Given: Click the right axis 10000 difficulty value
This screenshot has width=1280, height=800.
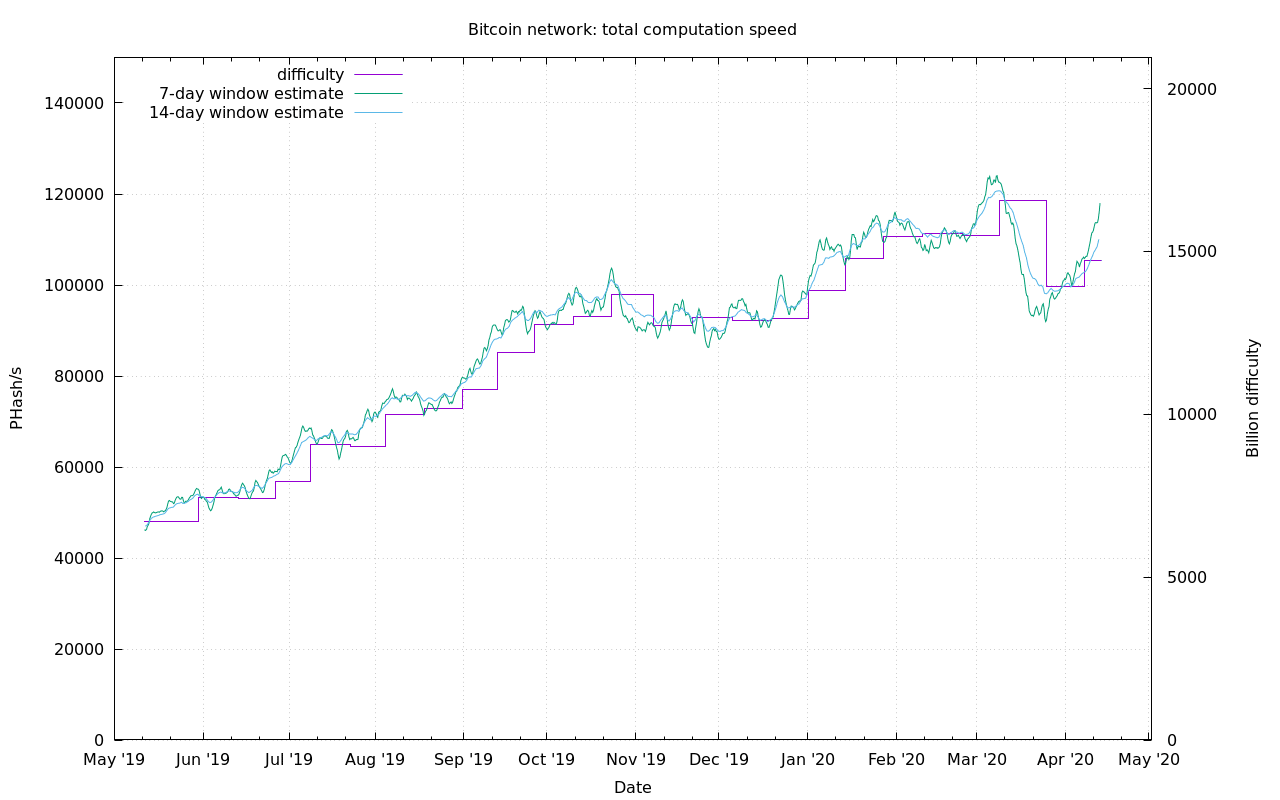Looking at the screenshot, I should (1190, 414).
